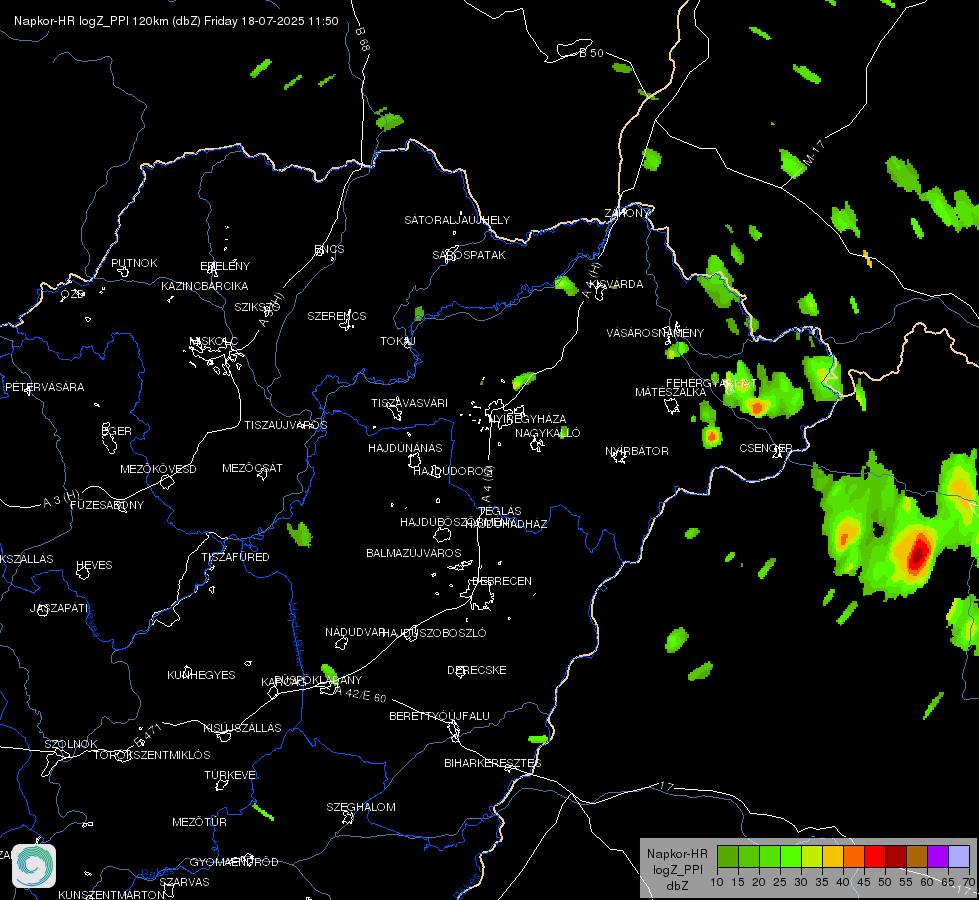Click the legend value 70
Image resolution: width=979 pixels, height=900 pixels.
(x=969, y=882)
